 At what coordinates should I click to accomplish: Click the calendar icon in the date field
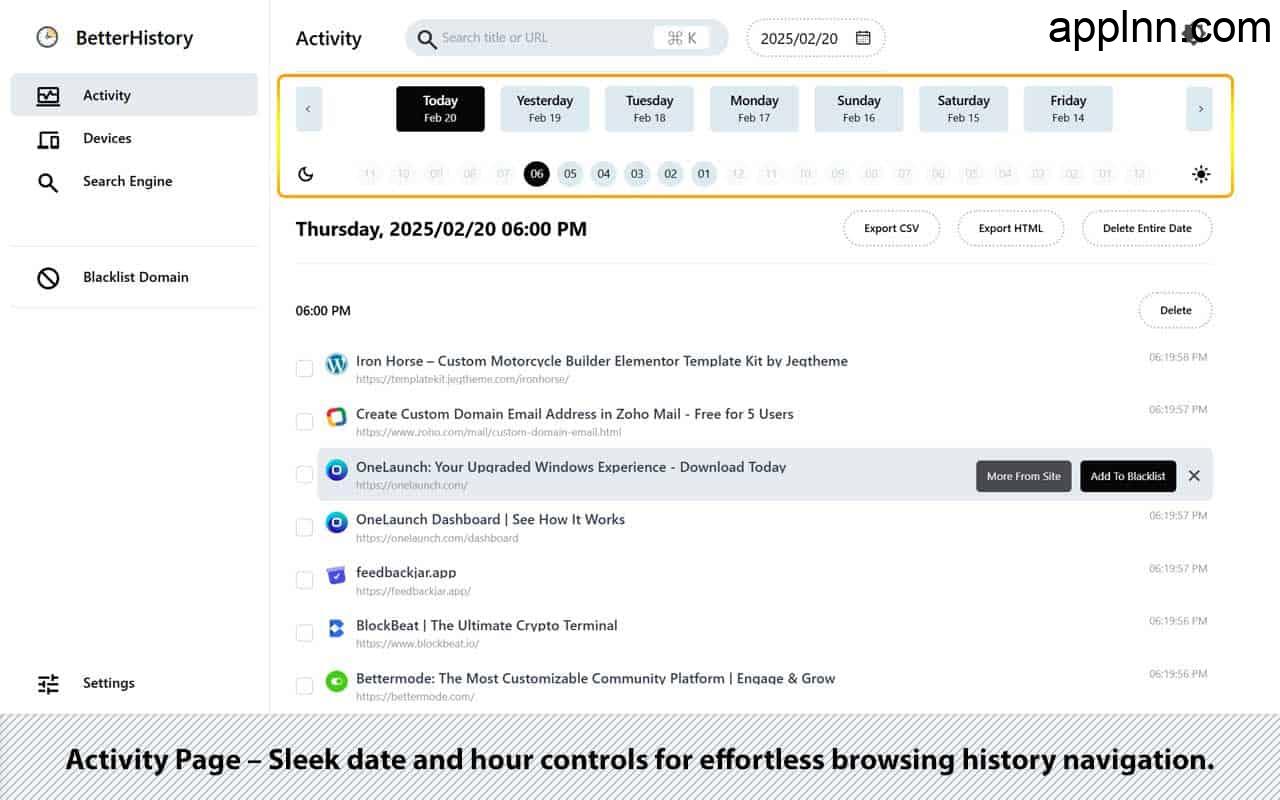tap(863, 38)
